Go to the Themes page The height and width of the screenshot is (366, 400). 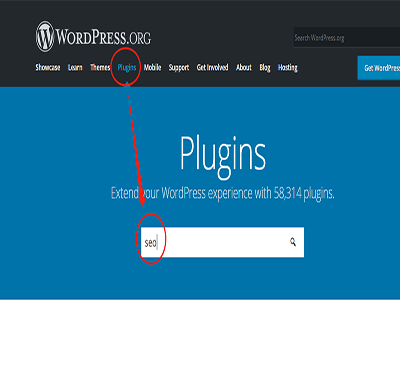pyautogui.click(x=100, y=68)
